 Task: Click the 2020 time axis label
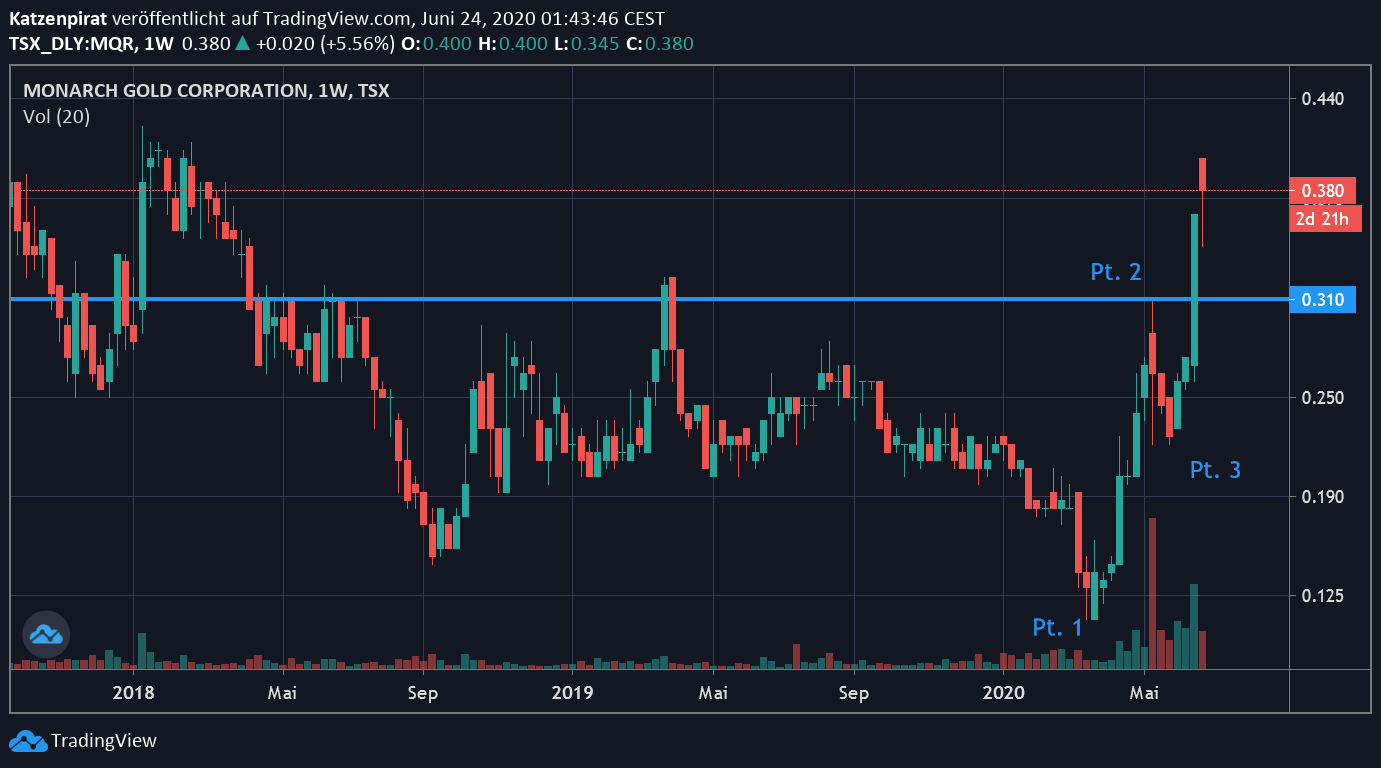[1004, 692]
